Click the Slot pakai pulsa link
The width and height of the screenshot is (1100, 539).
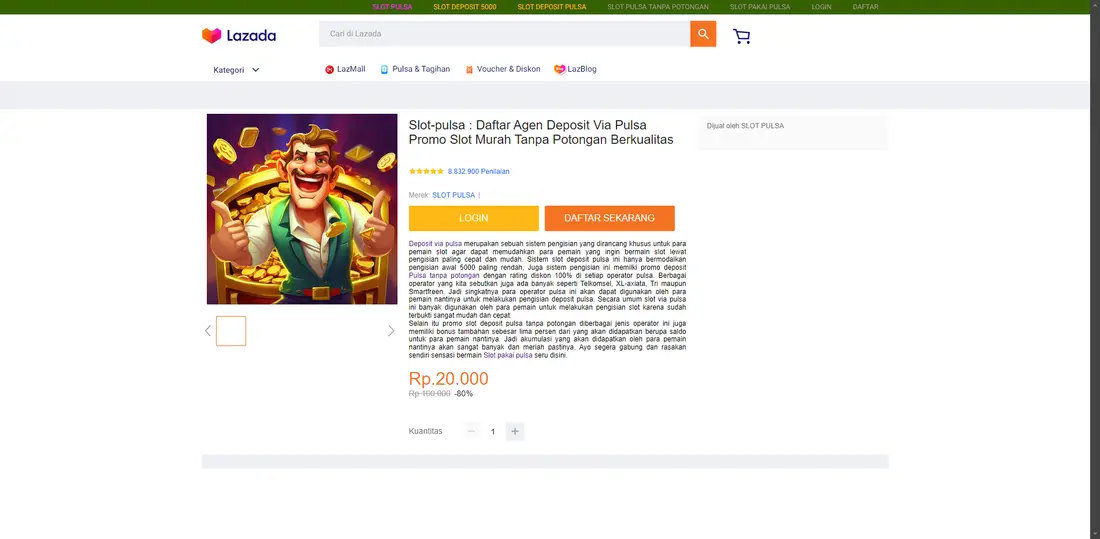(508, 355)
